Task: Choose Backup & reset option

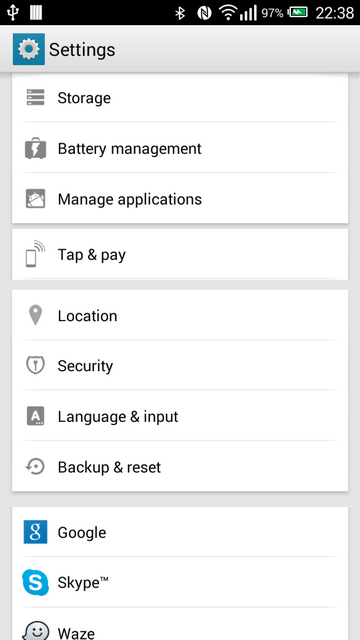Action: pos(180,467)
